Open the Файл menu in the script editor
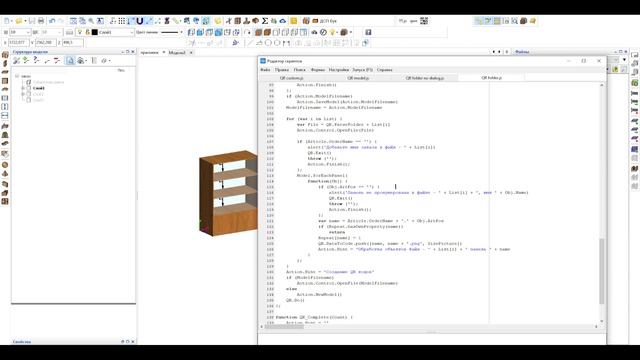640x360 pixels. [265, 70]
